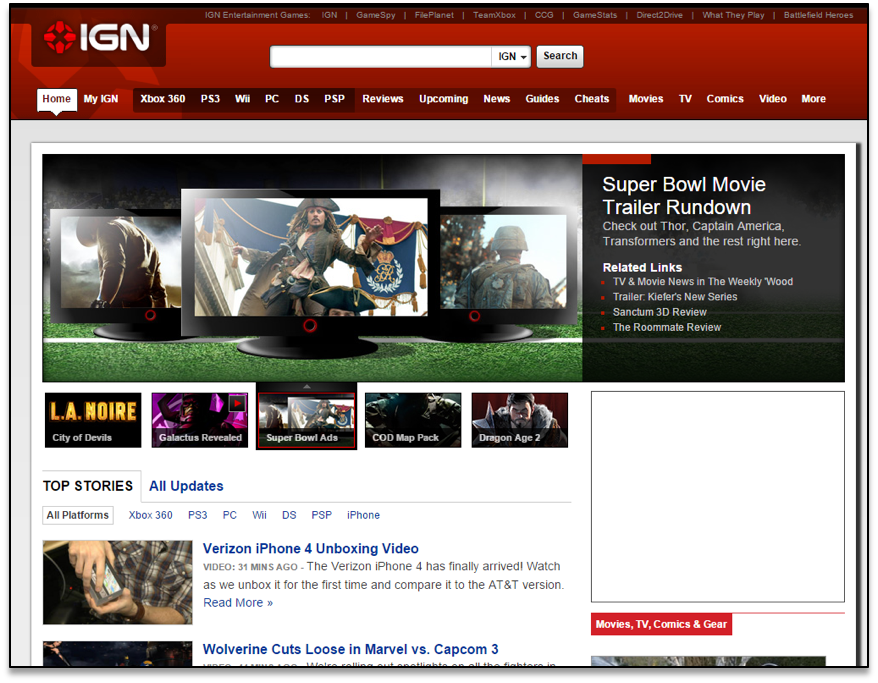Filter stories by PC
Viewport: 878px width, 683px height.
click(230, 515)
